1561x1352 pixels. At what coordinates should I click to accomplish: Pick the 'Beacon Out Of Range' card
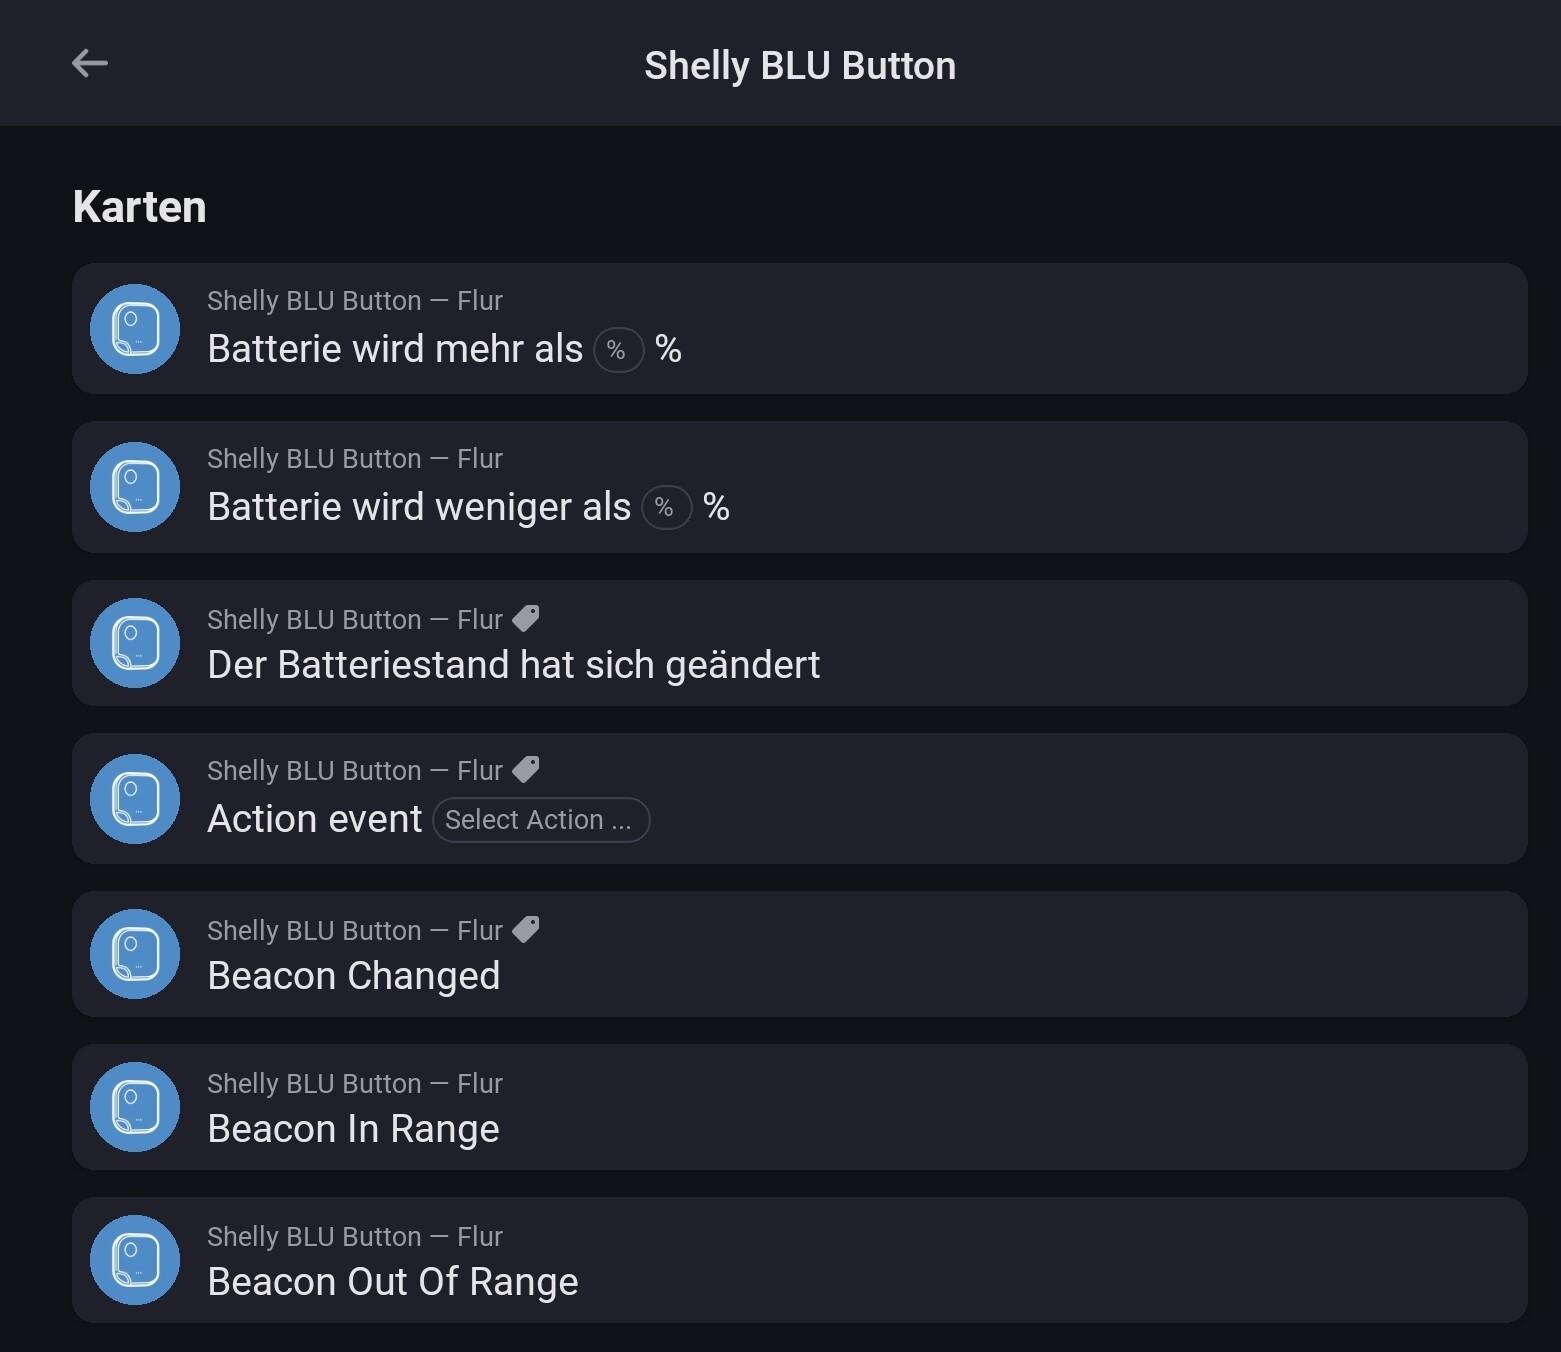coord(799,1260)
